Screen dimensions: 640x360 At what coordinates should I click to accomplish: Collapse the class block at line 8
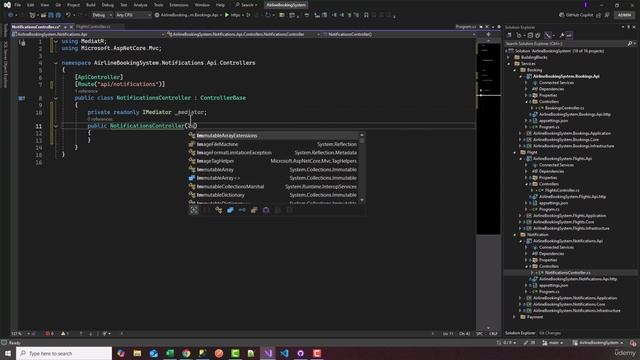tap(56, 98)
